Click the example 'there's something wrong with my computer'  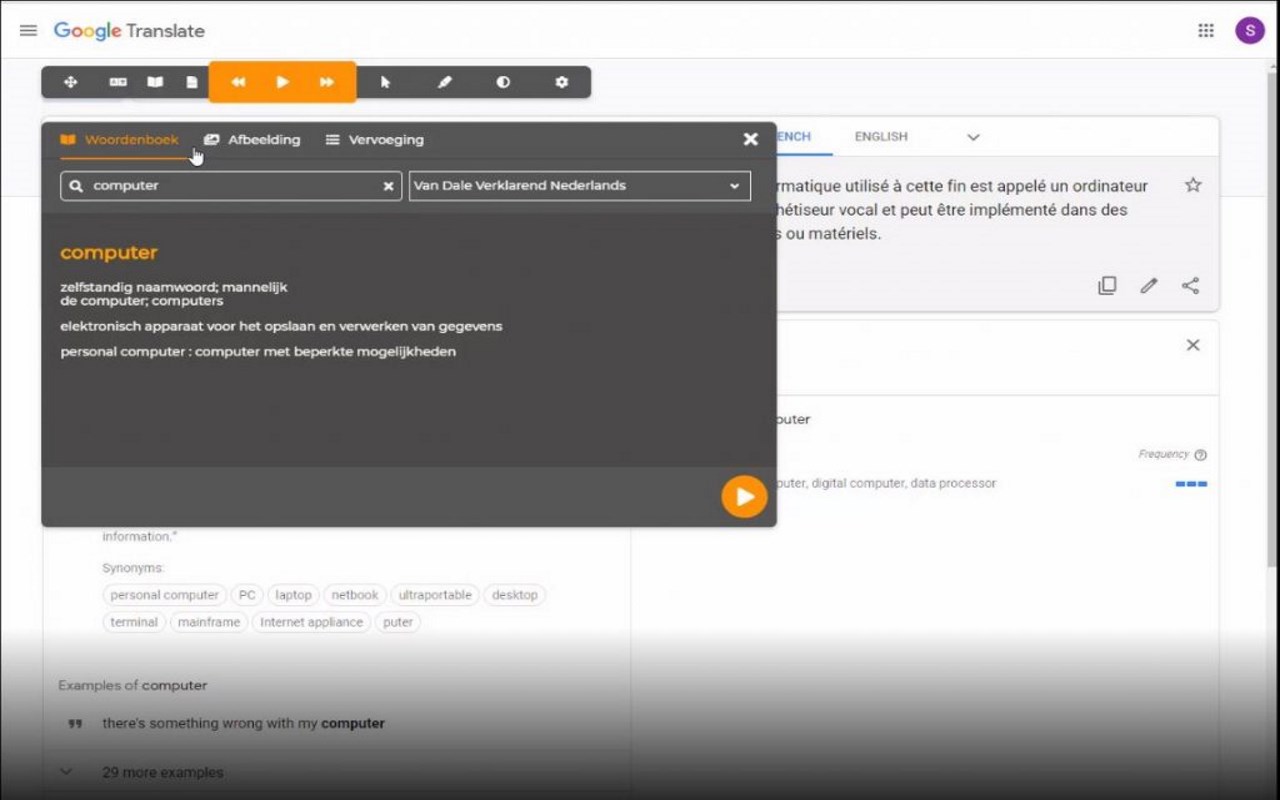[243, 723]
